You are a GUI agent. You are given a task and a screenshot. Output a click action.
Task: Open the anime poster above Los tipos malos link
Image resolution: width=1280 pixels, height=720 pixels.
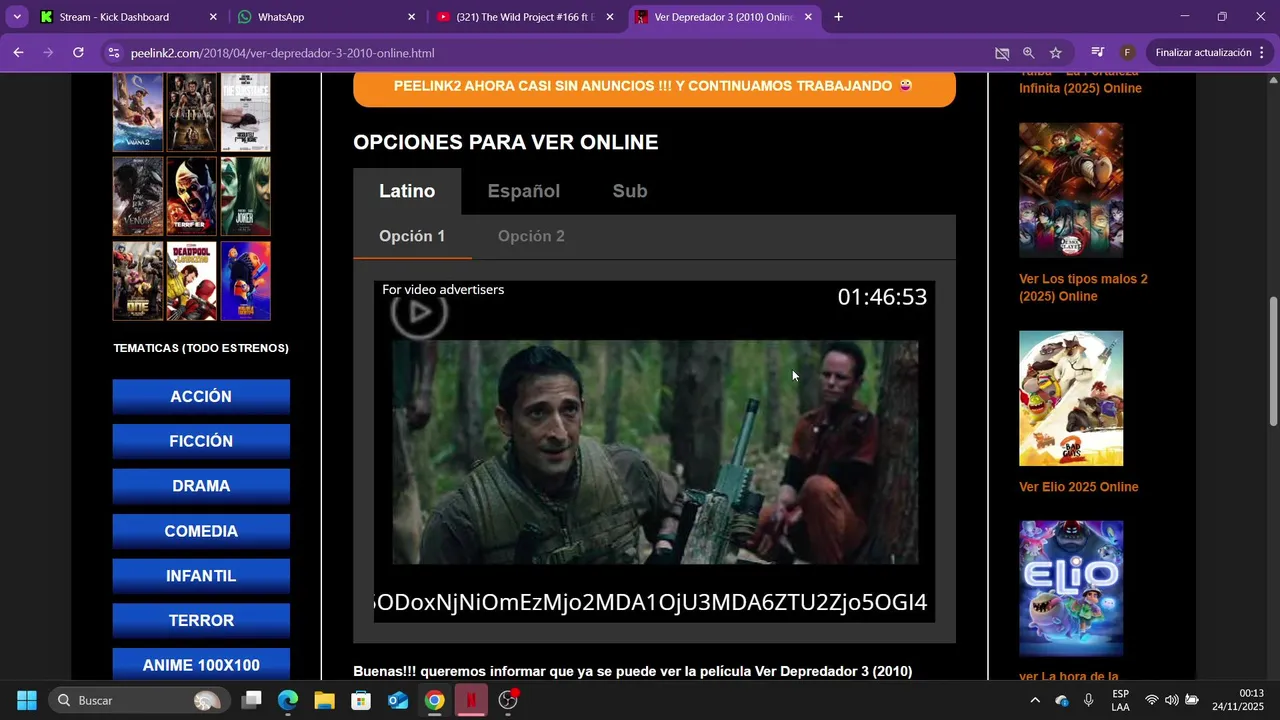1071,190
